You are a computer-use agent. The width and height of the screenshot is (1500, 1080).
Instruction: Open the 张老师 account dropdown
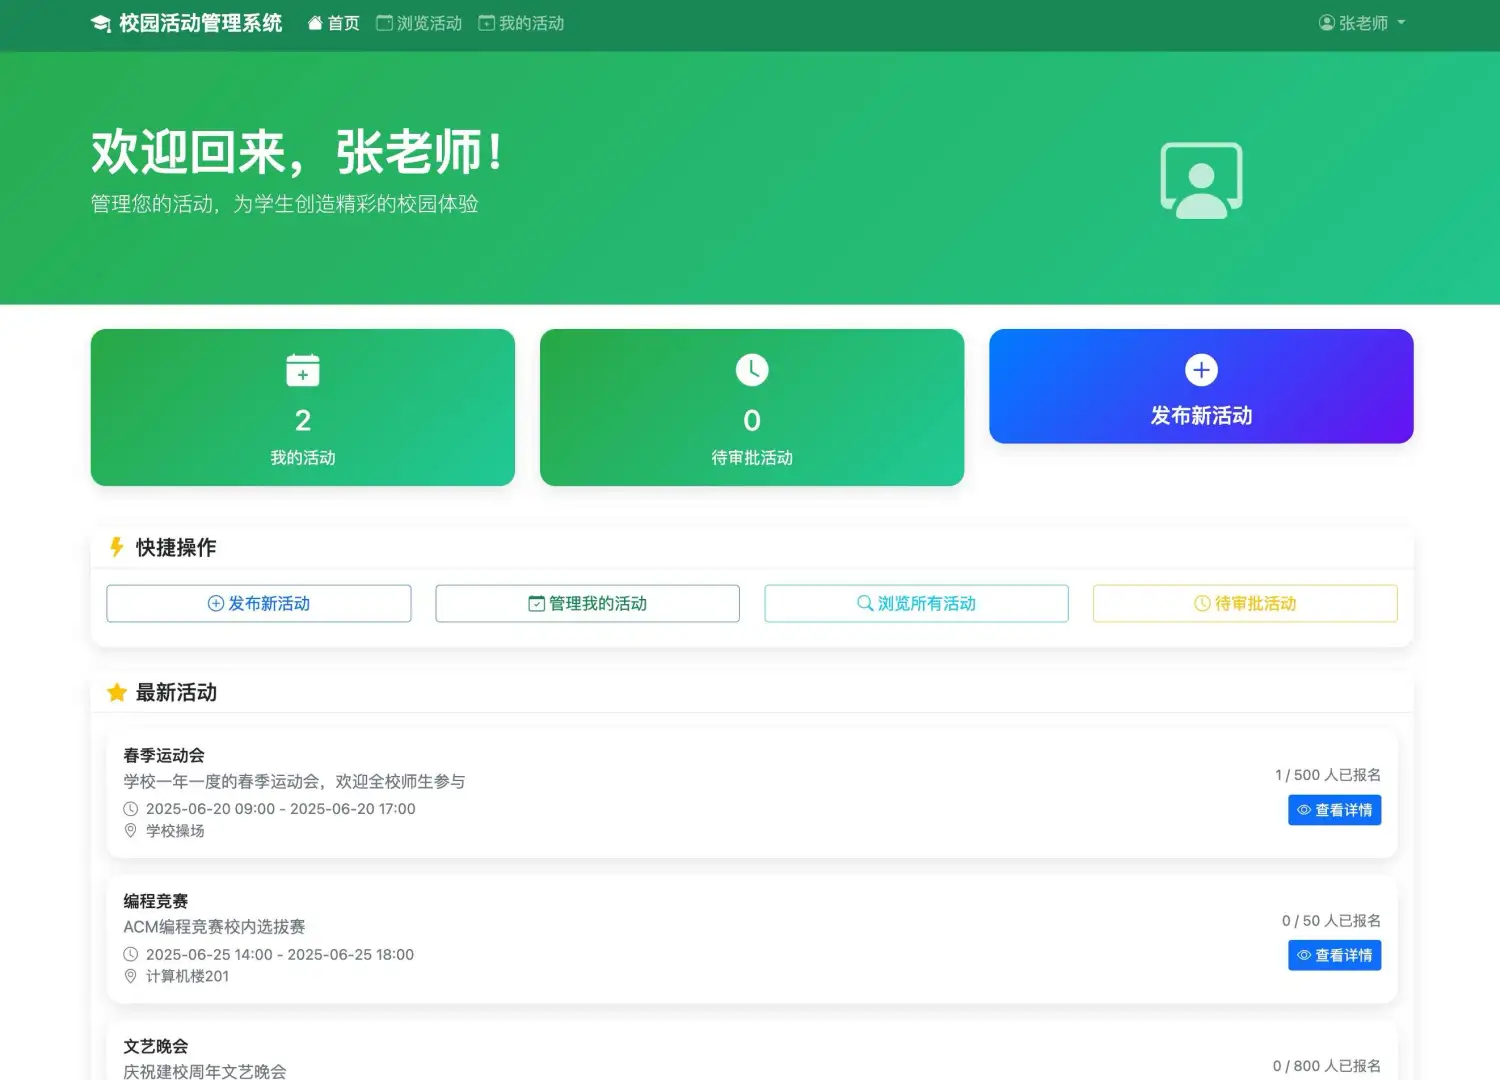(x=1363, y=22)
